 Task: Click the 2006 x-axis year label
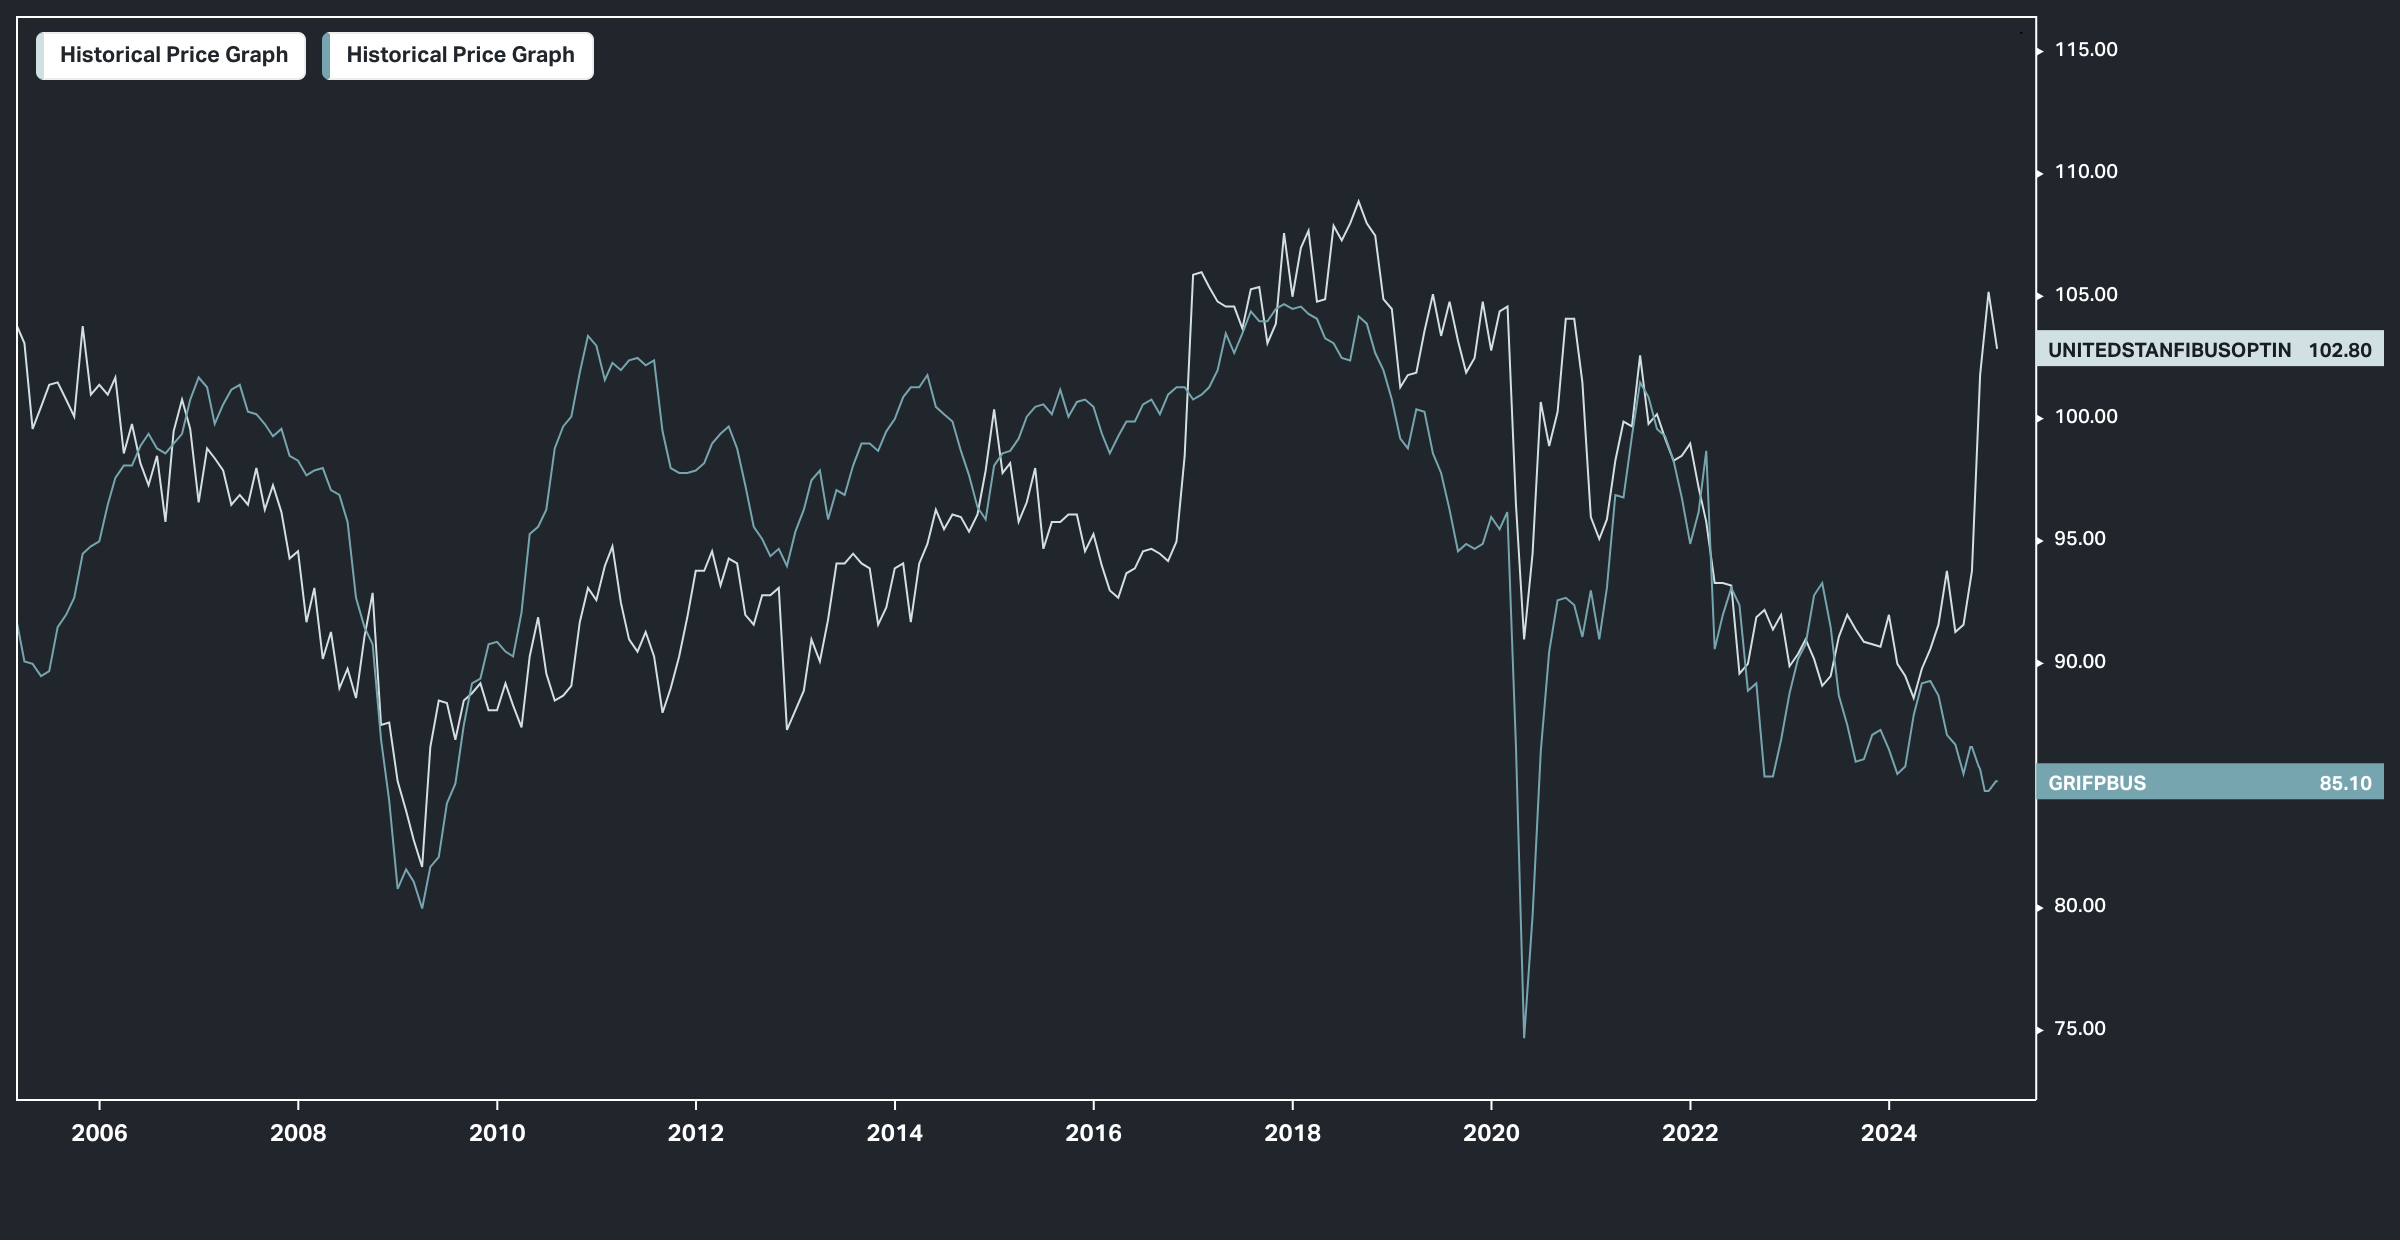[x=99, y=1132]
